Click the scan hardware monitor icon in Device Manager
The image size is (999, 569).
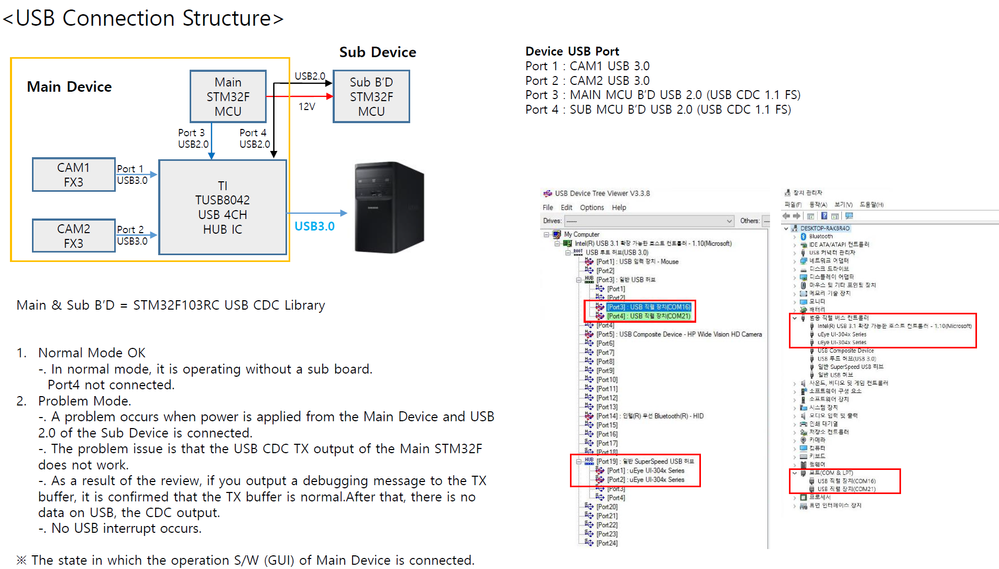(849, 216)
